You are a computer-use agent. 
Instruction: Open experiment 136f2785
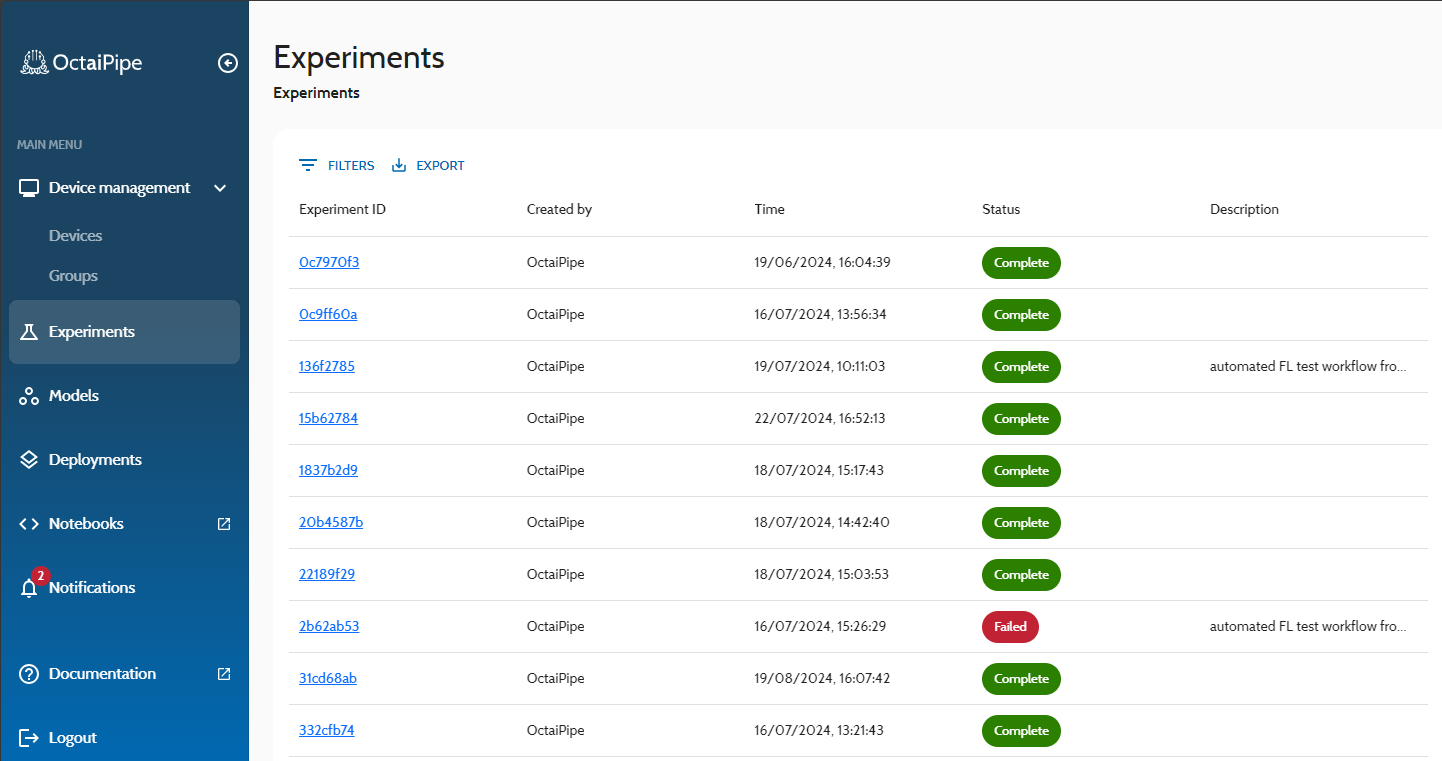click(x=327, y=367)
